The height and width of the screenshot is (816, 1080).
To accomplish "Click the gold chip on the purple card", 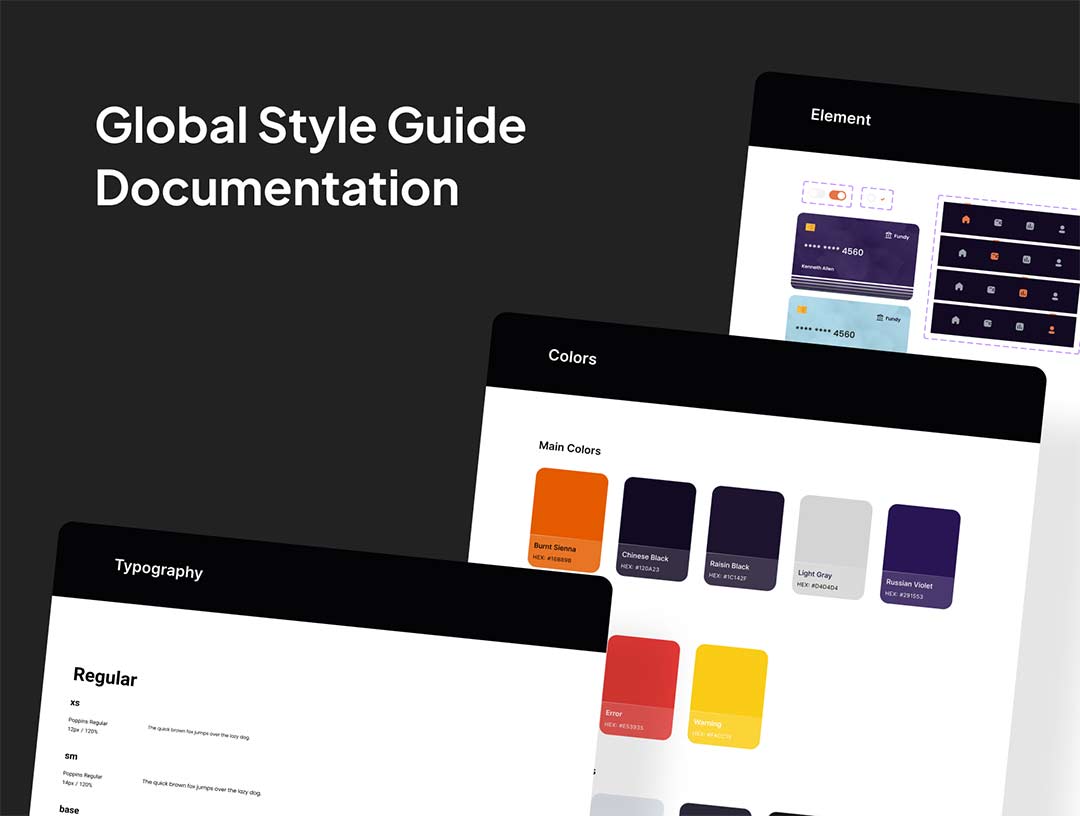I will [811, 228].
